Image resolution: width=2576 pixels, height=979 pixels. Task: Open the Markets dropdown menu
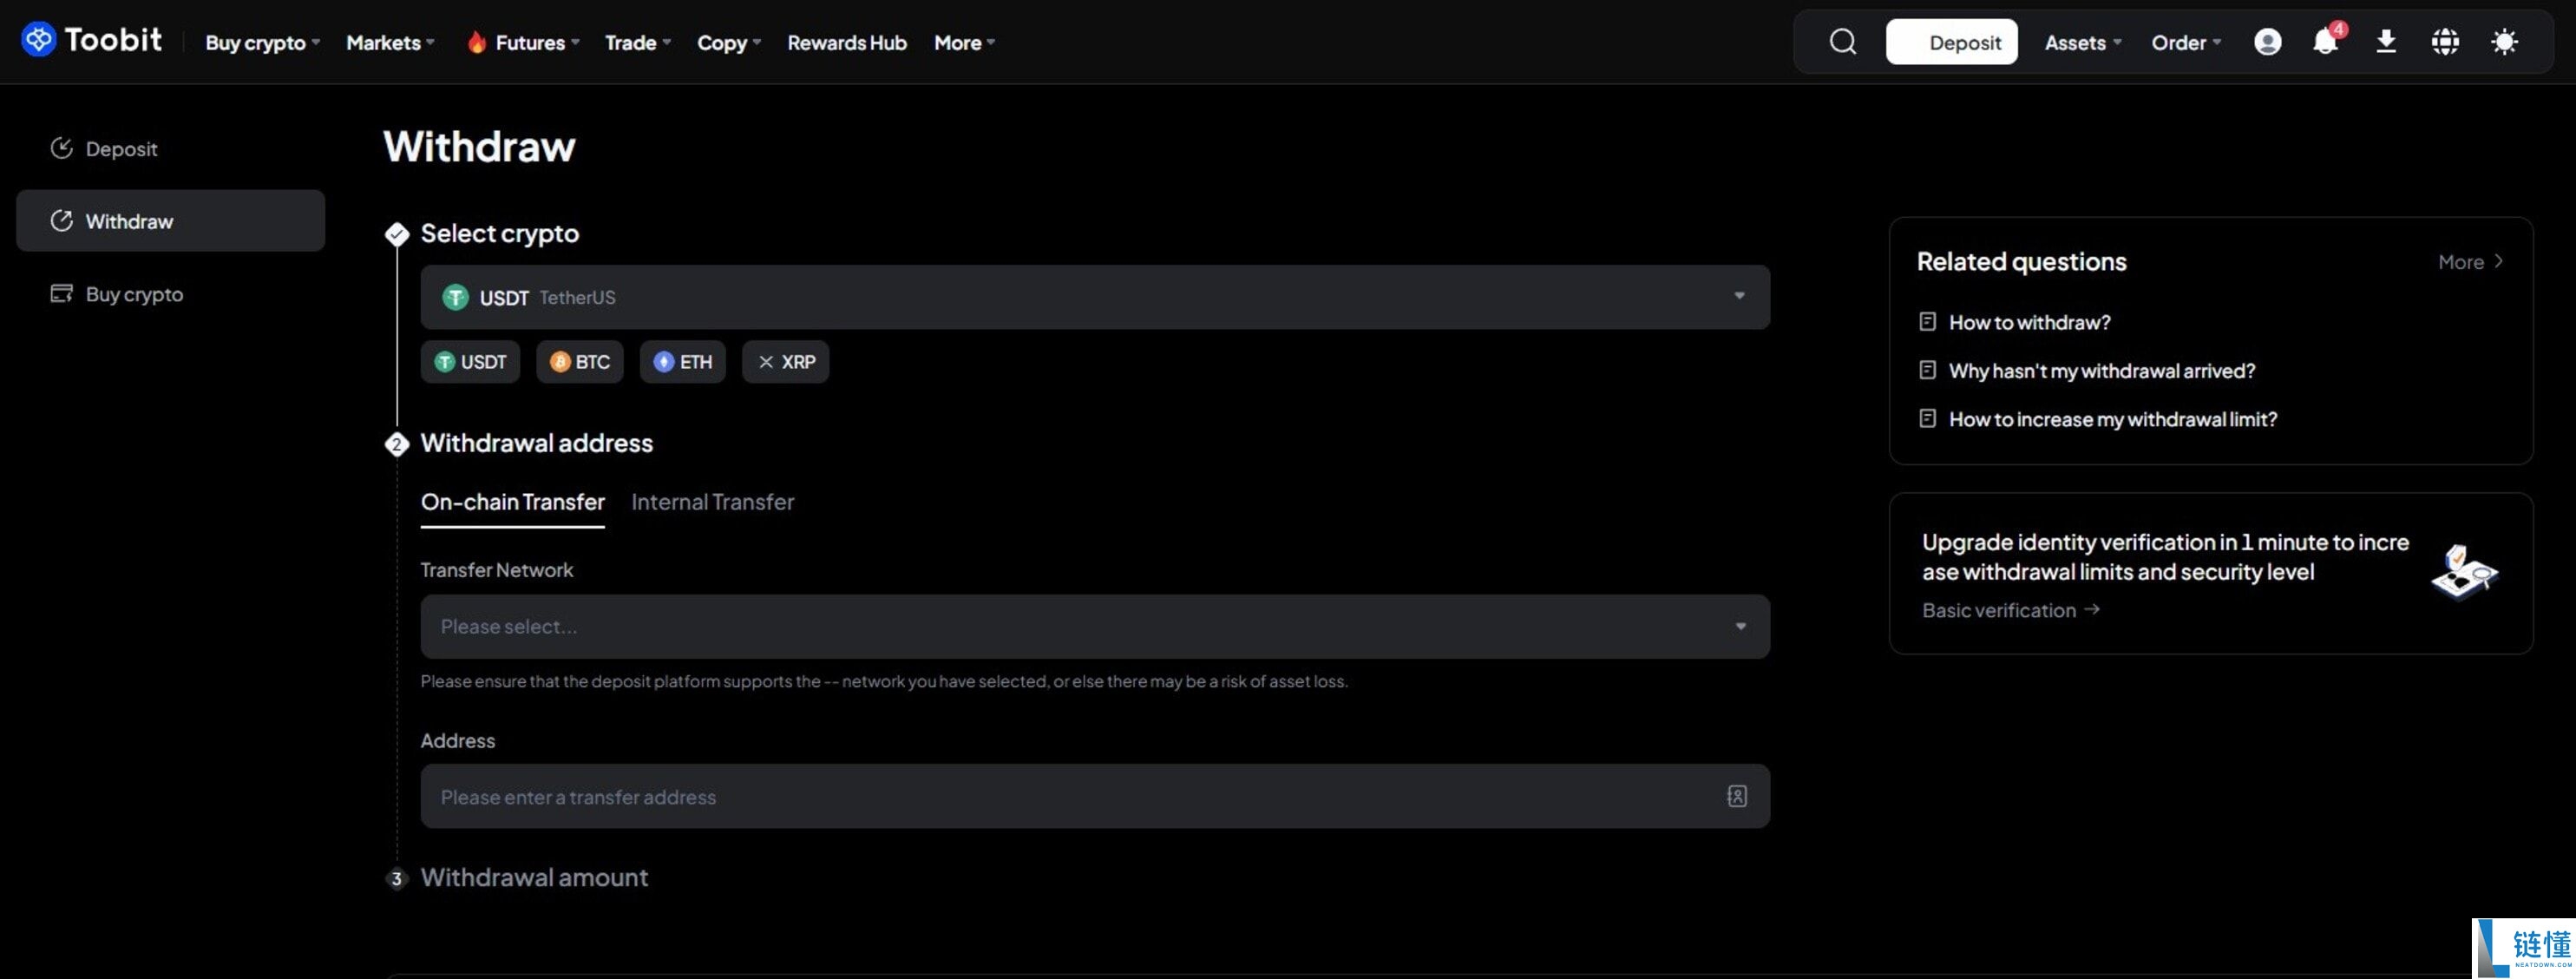click(x=390, y=42)
